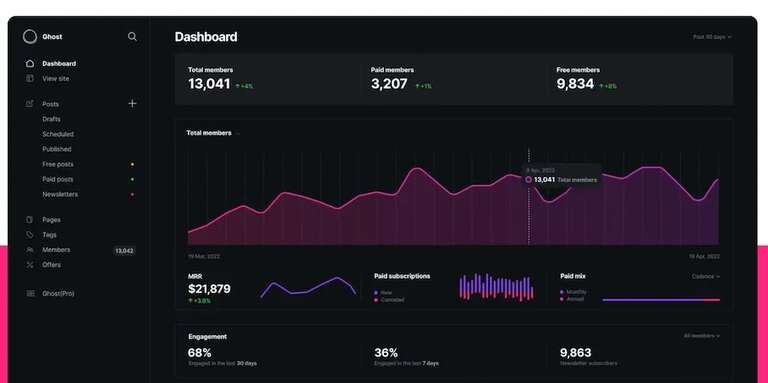Open the Published posts view
Screen dimensions: 768x383
click(x=57, y=149)
